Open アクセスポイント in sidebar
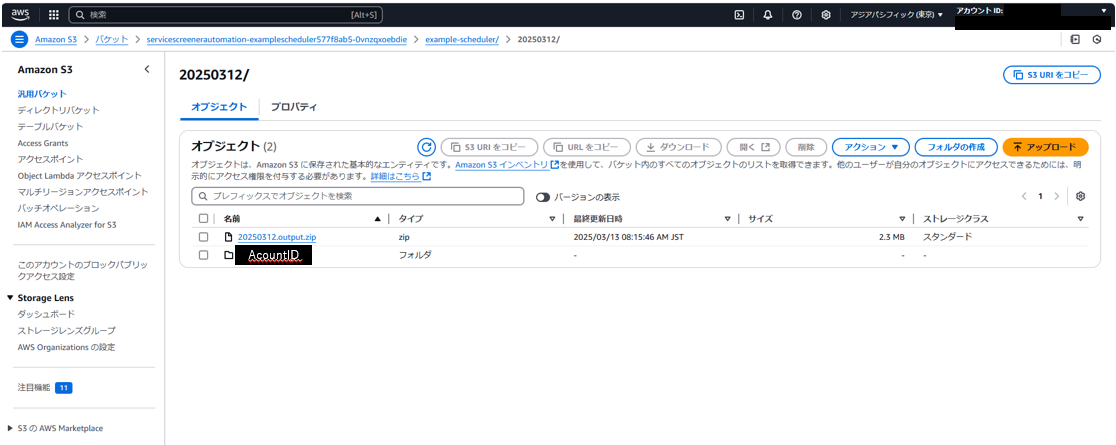 coord(50,159)
